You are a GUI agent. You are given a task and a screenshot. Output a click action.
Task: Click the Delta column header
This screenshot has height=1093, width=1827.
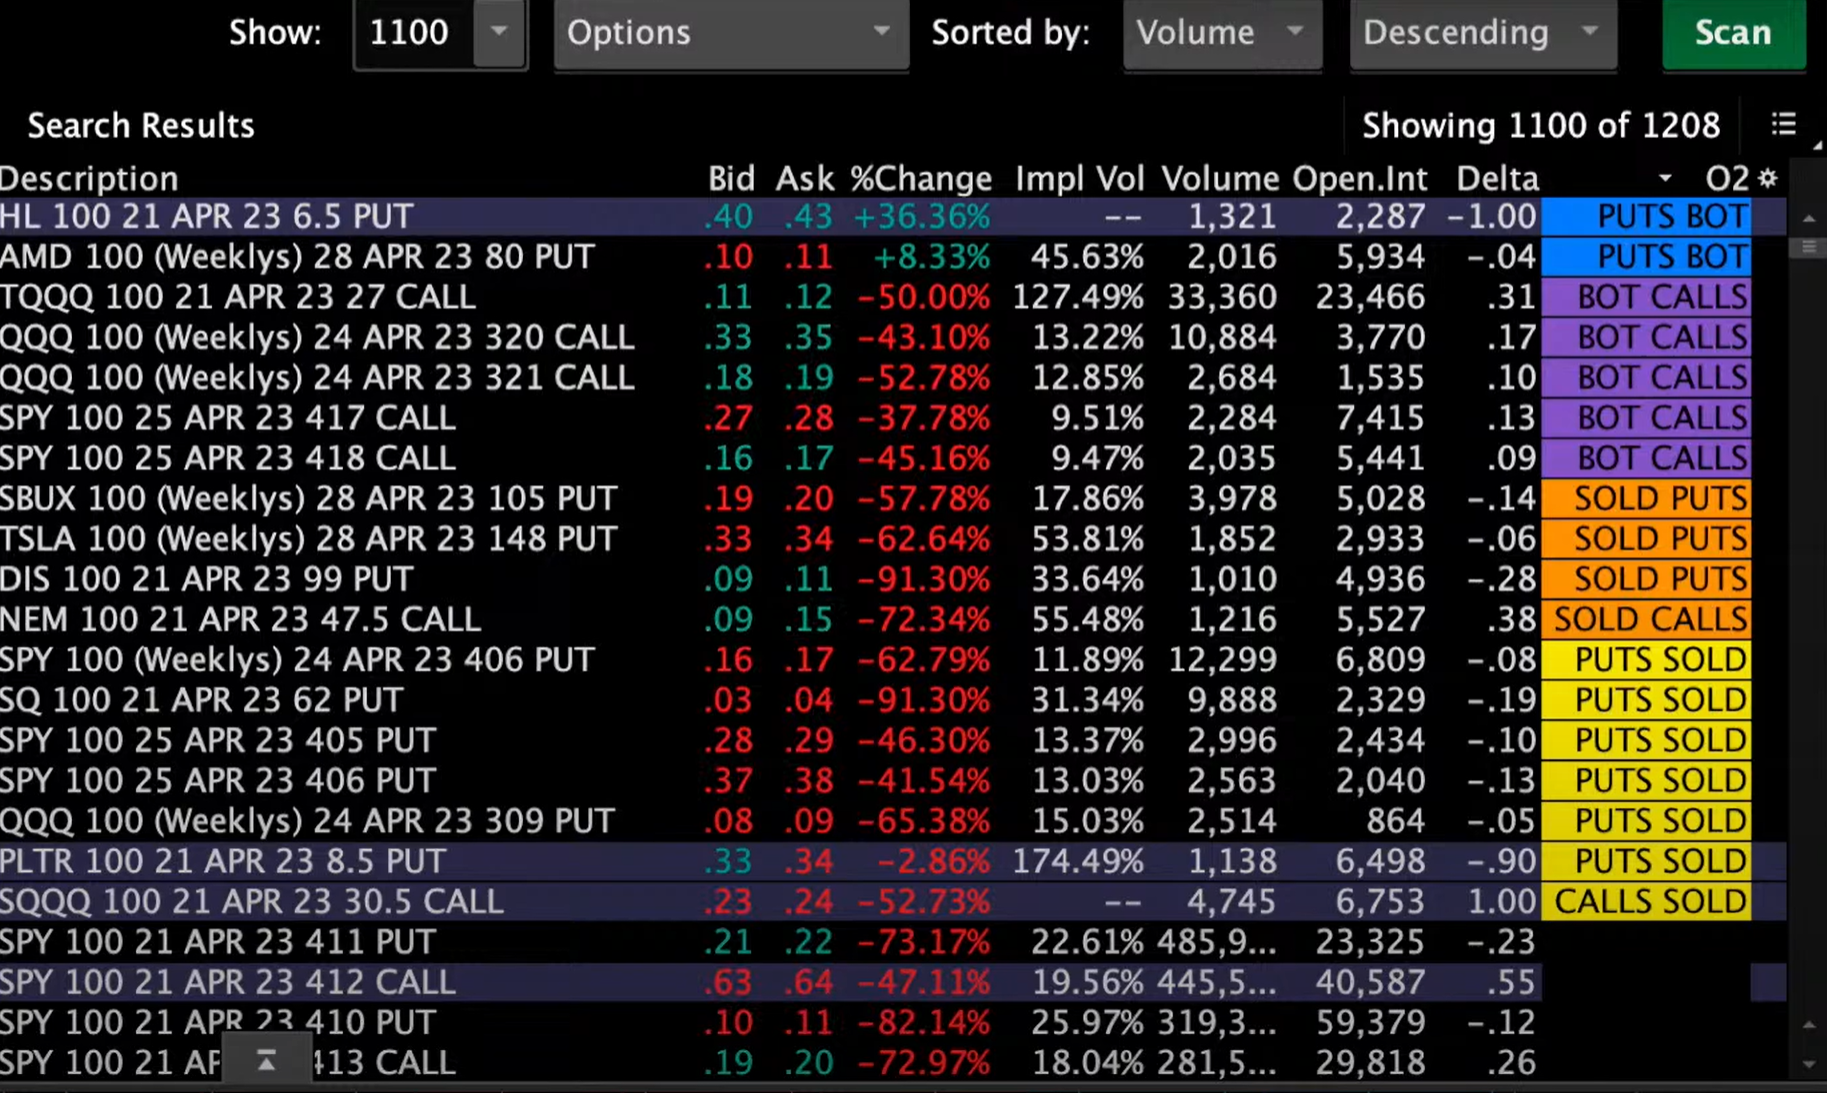(1496, 178)
